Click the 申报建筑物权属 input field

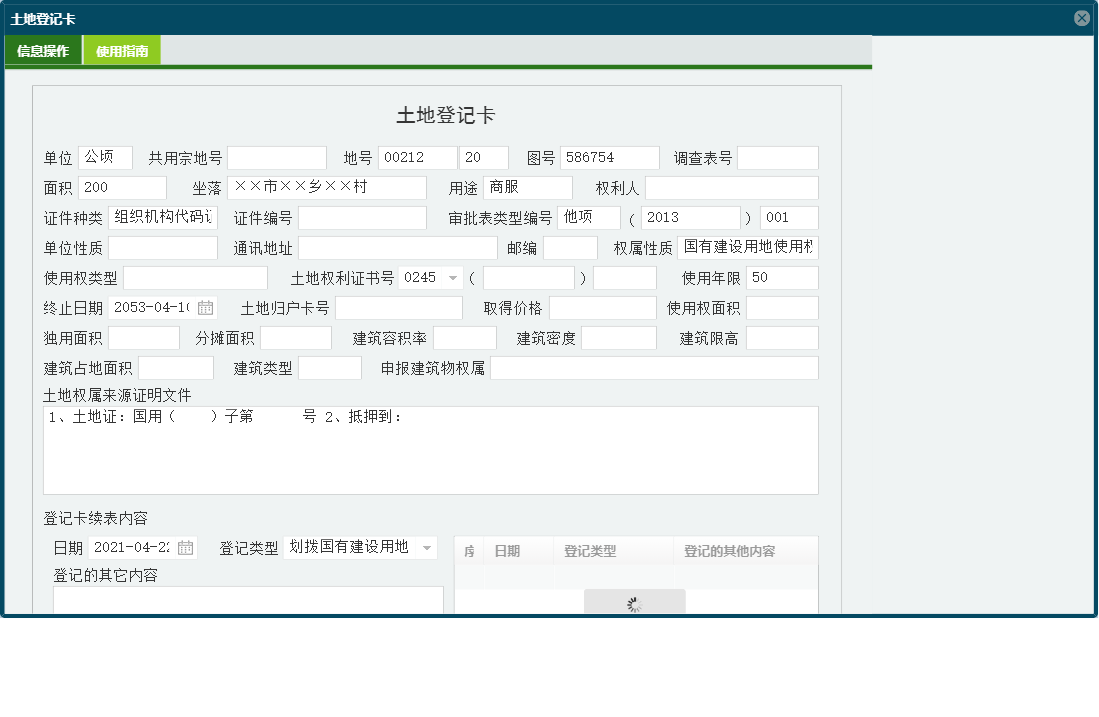pyautogui.click(x=654, y=368)
